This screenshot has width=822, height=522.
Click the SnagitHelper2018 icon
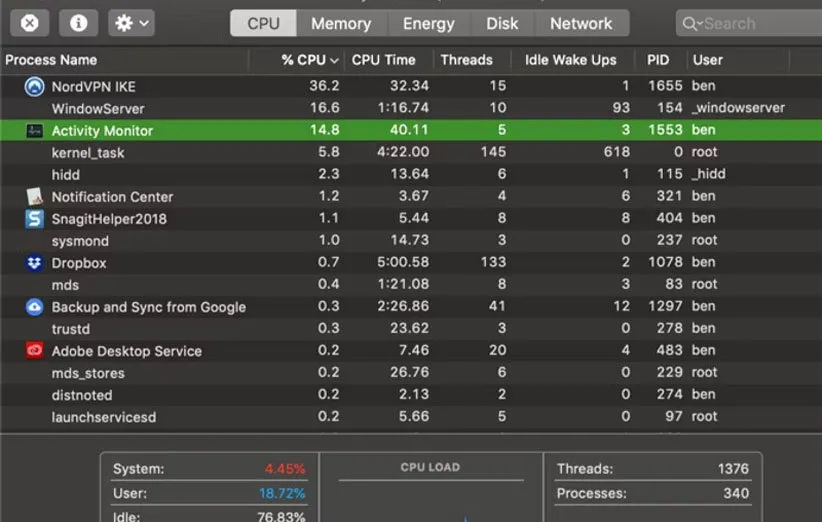tap(35, 219)
